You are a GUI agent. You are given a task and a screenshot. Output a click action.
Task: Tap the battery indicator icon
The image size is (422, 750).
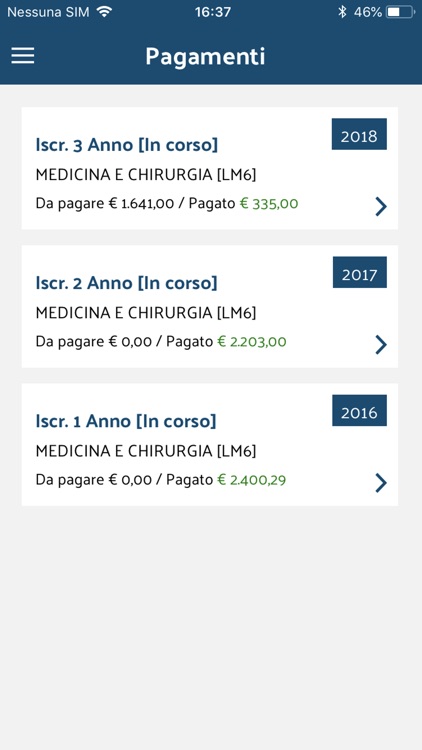pos(400,12)
